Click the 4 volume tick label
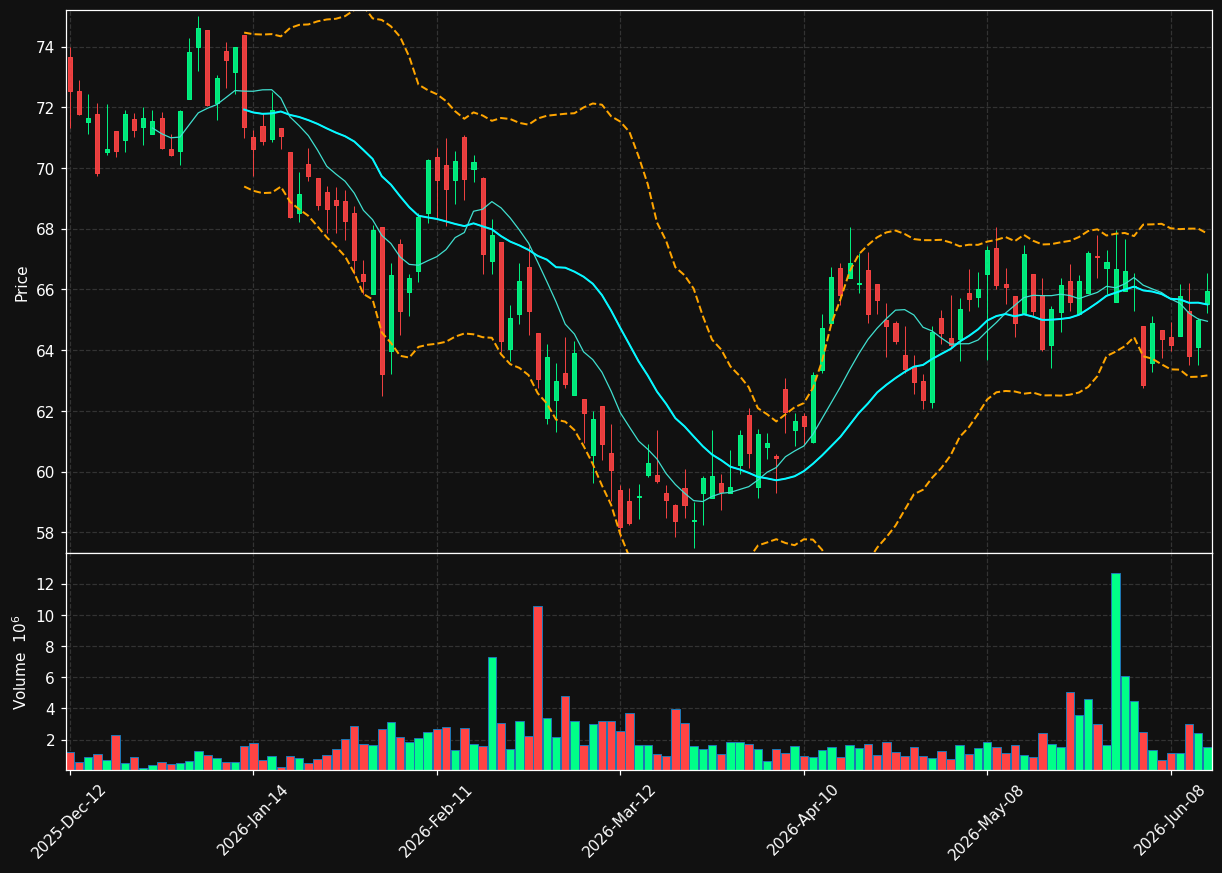 pos(51,709)
